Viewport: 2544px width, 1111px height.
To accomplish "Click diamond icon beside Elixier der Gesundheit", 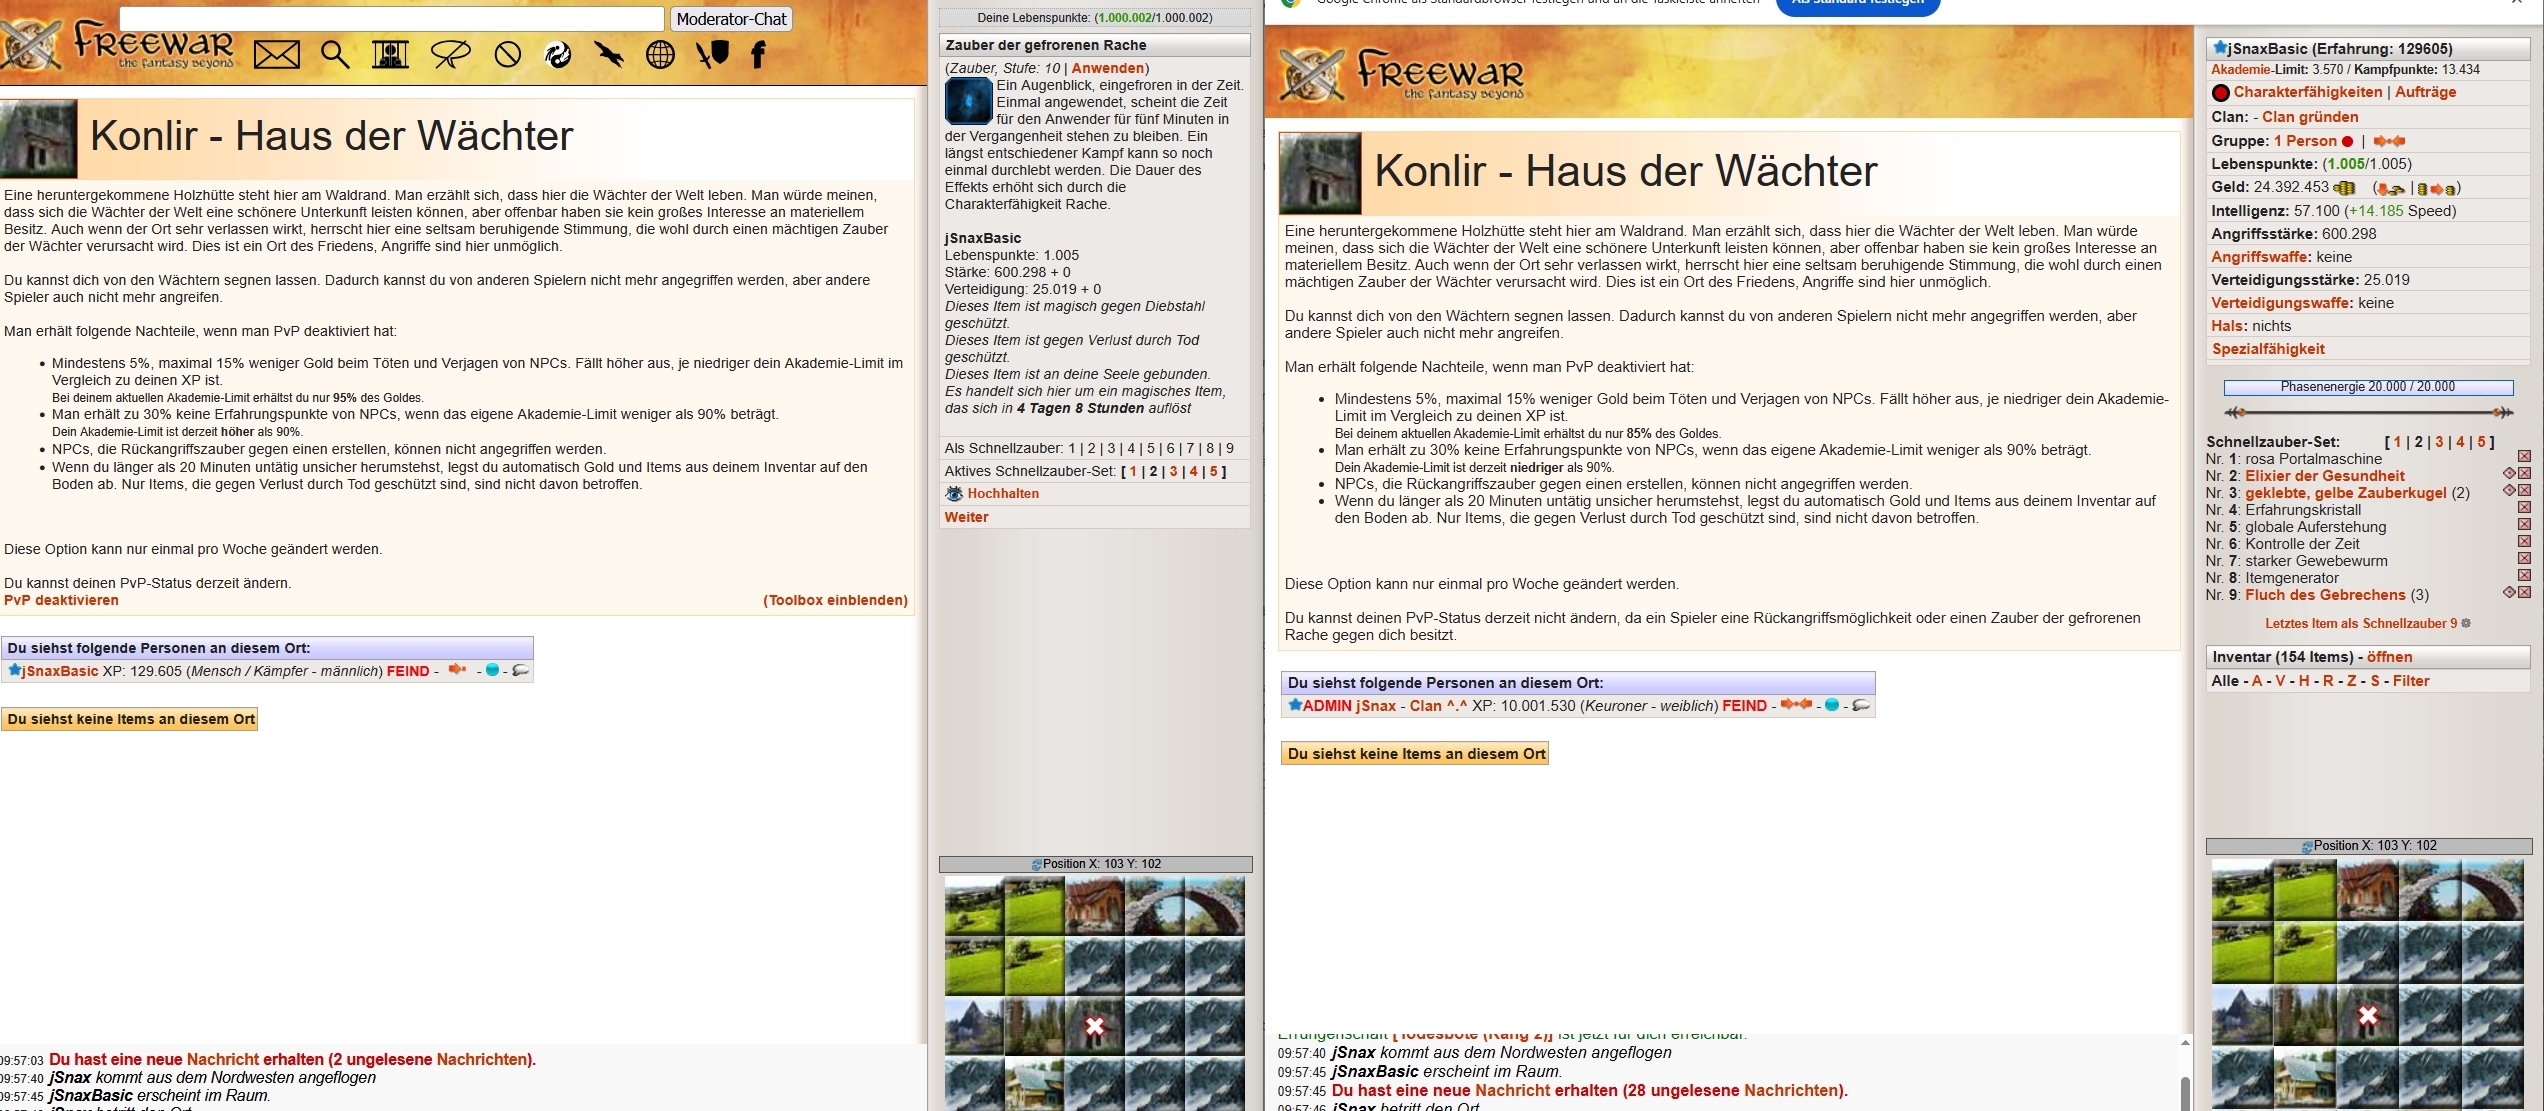I will 2508,474.
